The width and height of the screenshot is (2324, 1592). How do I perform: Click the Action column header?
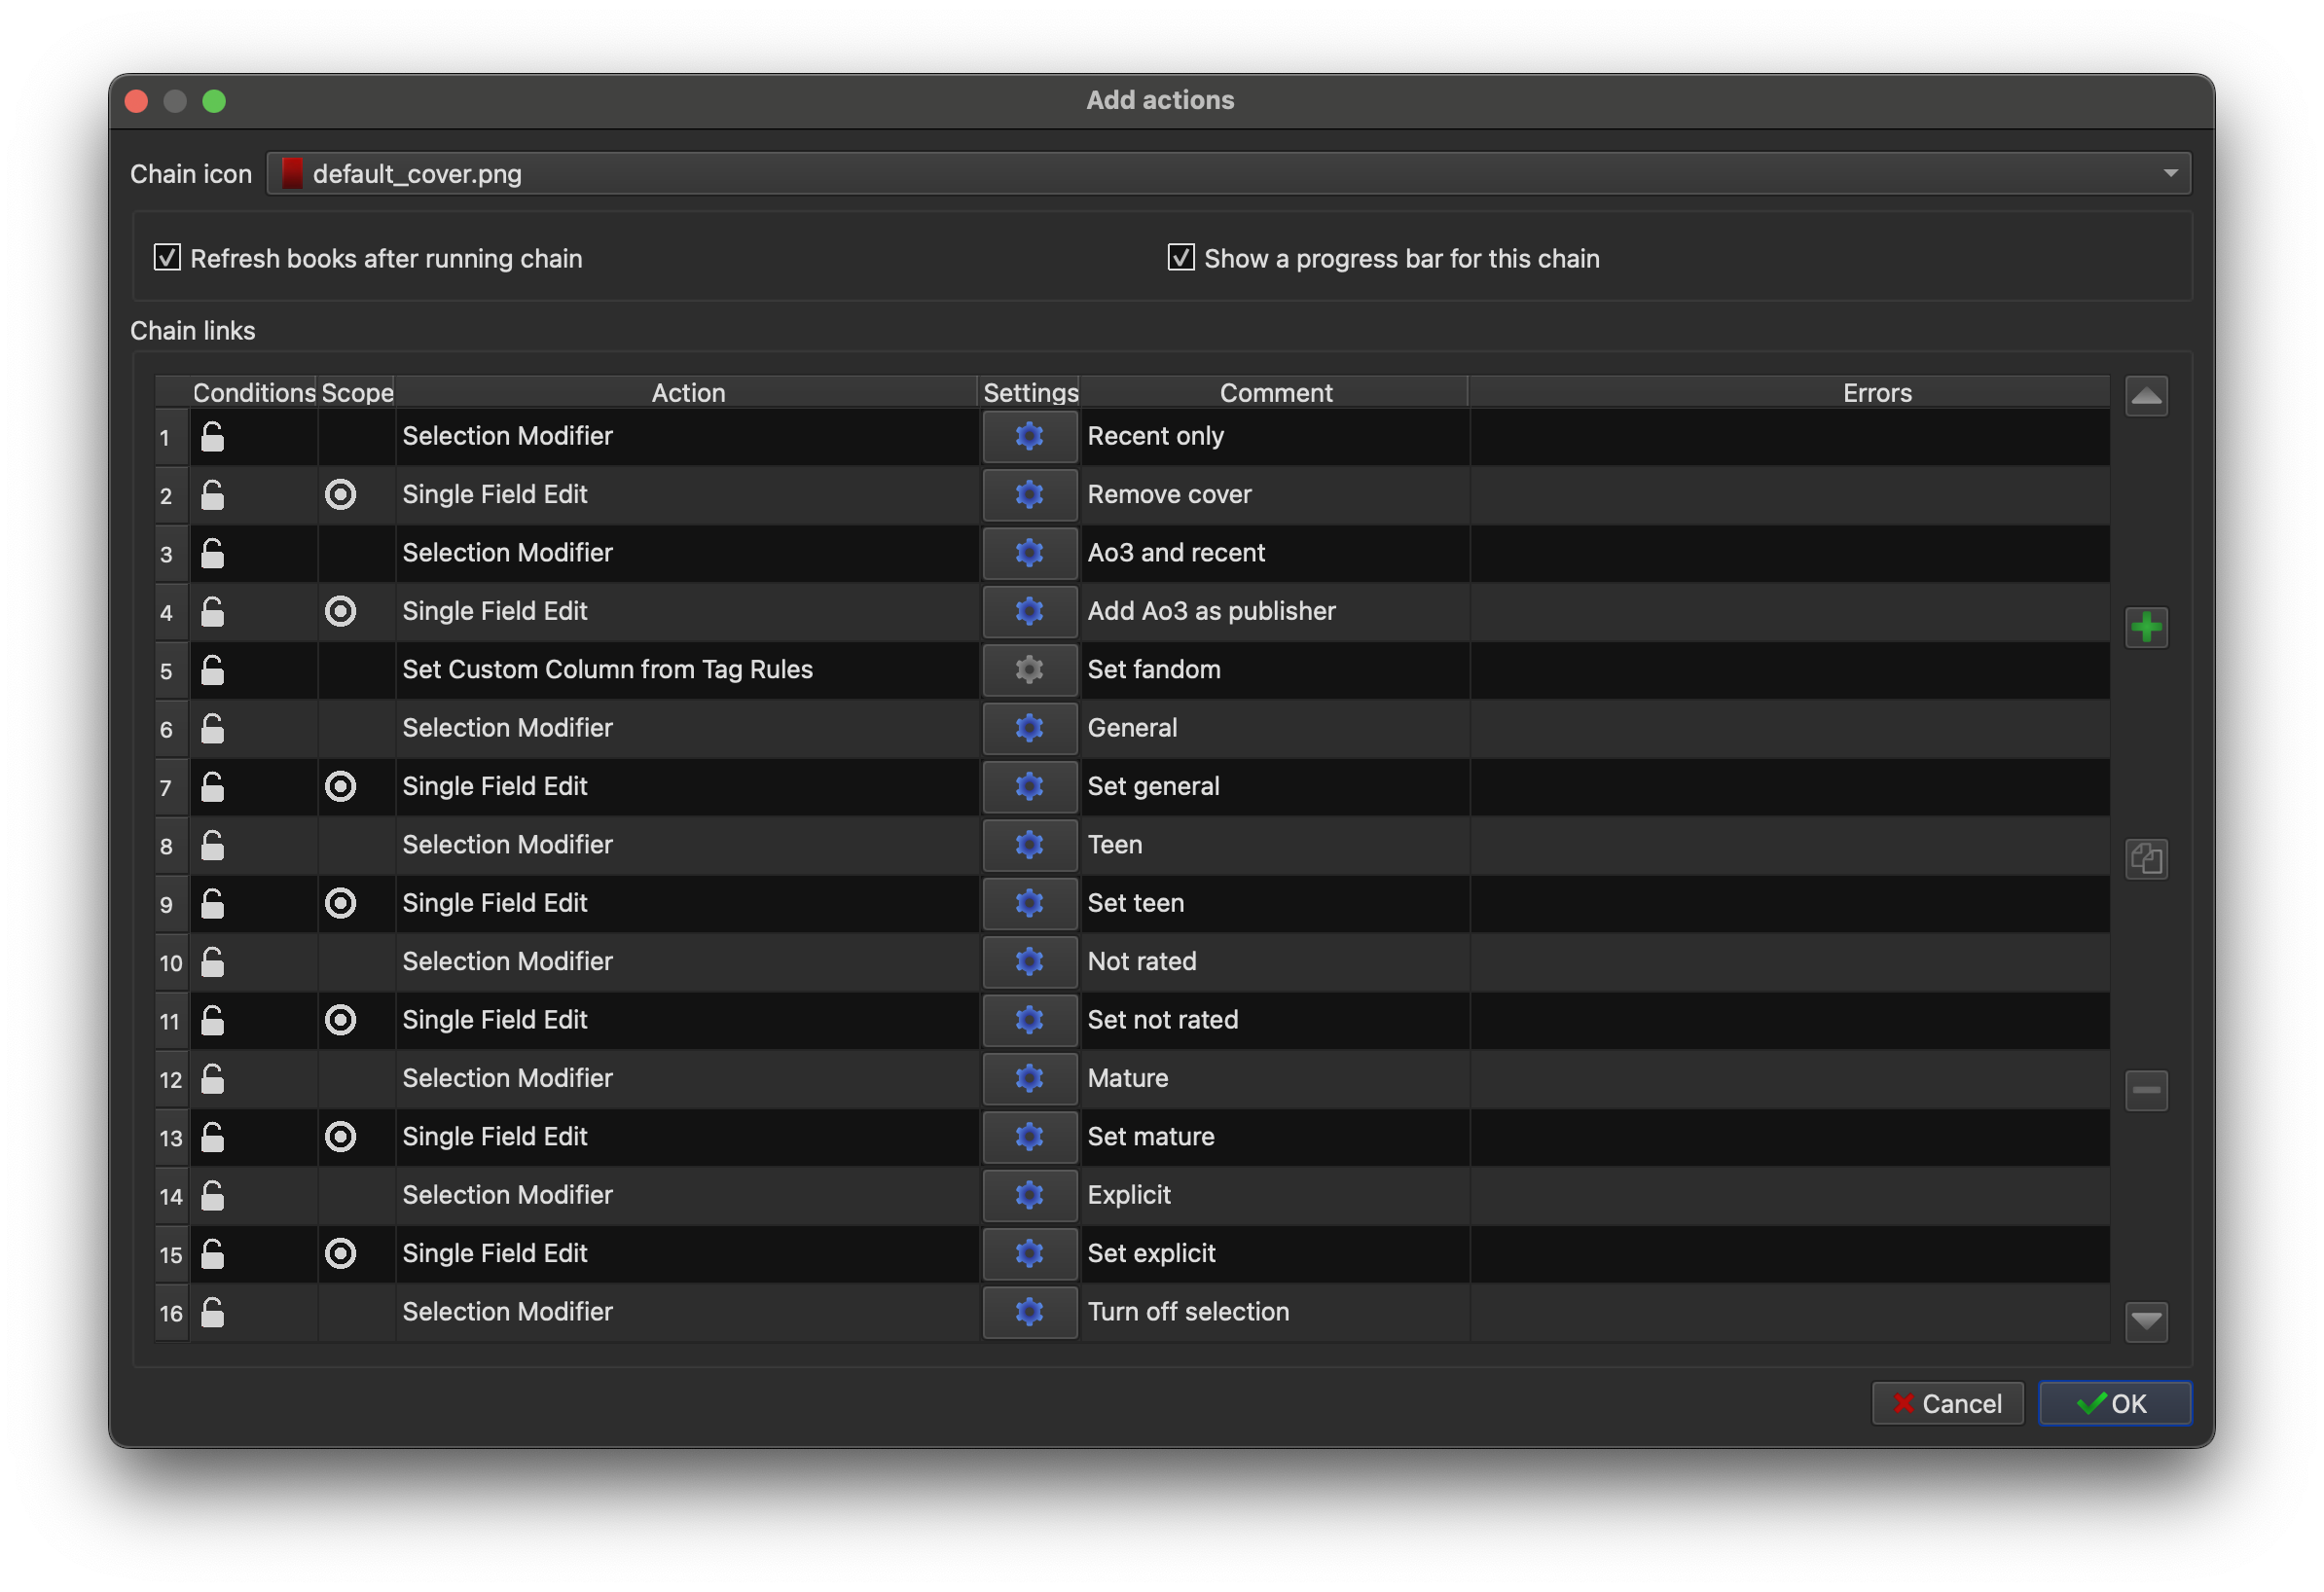pos(688,393)
